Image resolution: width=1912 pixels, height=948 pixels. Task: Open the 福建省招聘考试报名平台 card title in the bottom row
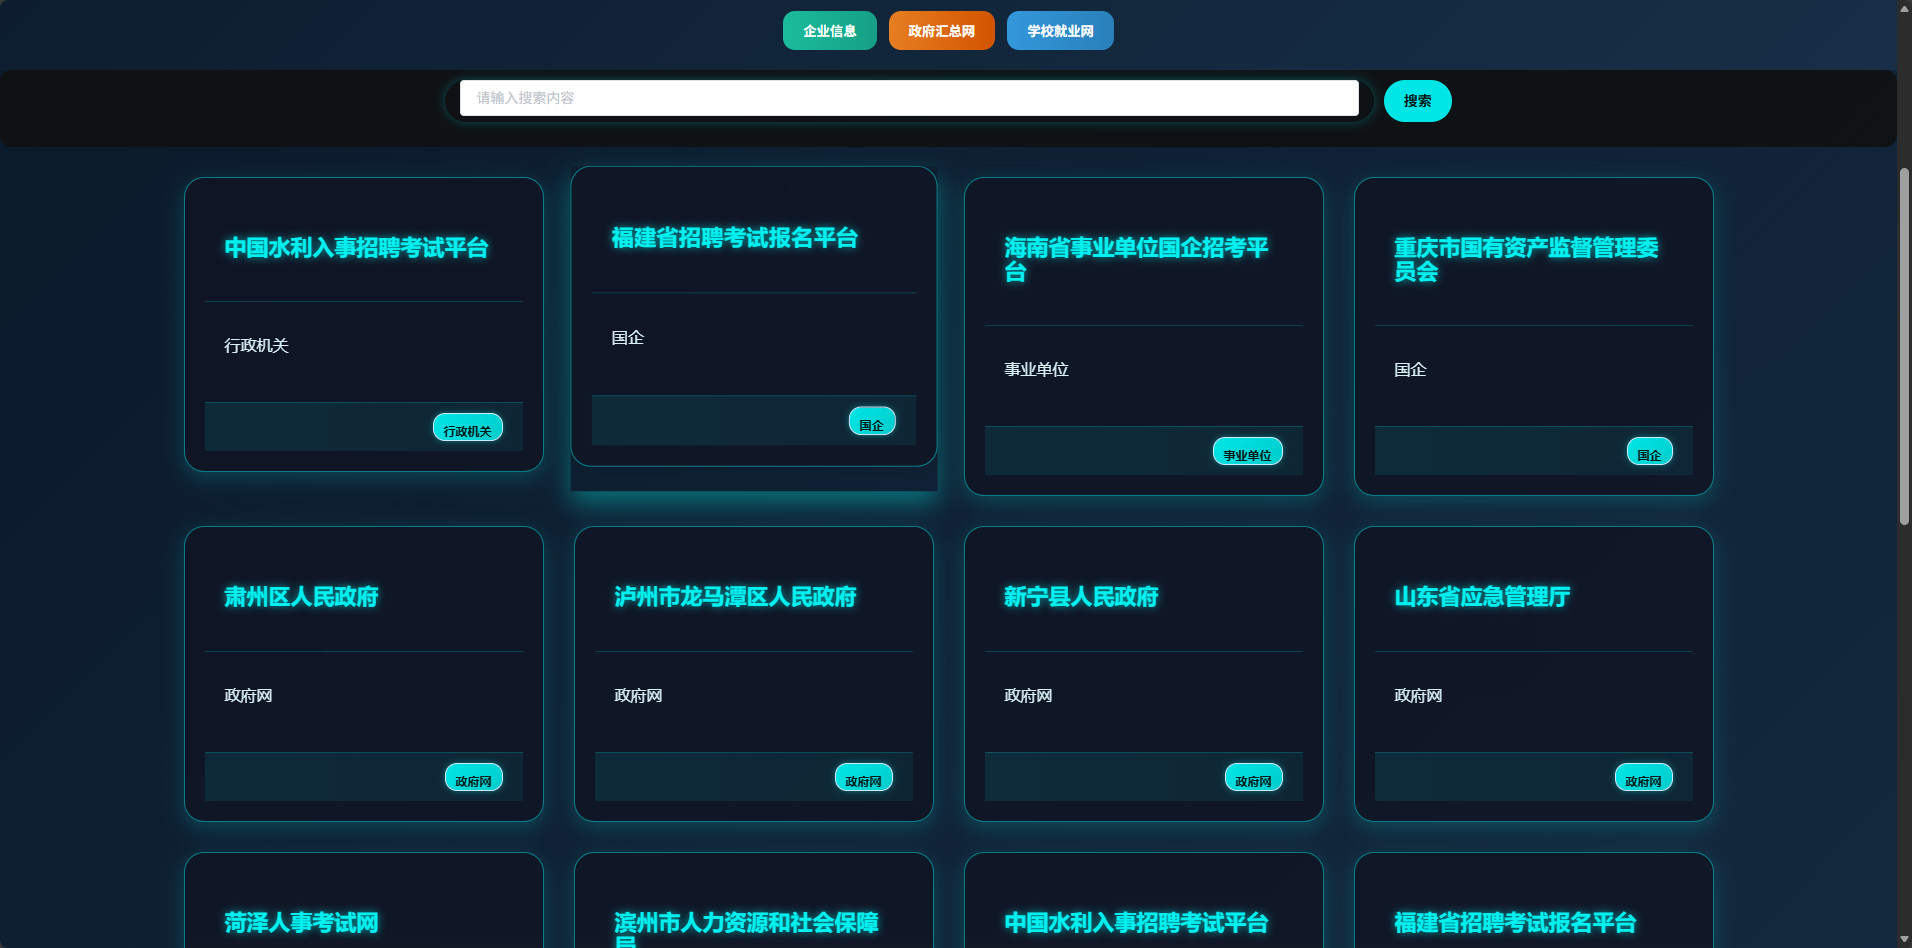tap(1515, 923)
